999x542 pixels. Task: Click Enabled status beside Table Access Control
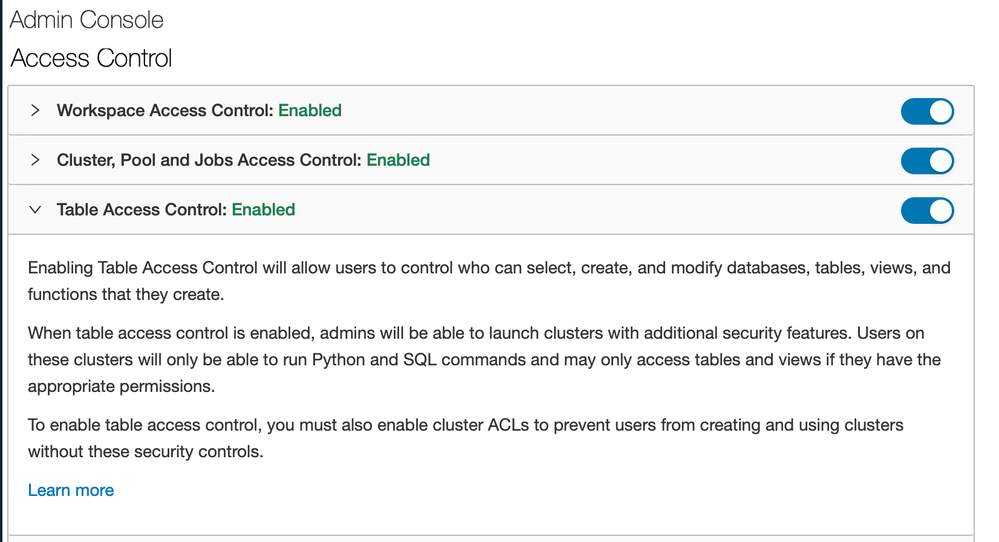coord(263,210)
